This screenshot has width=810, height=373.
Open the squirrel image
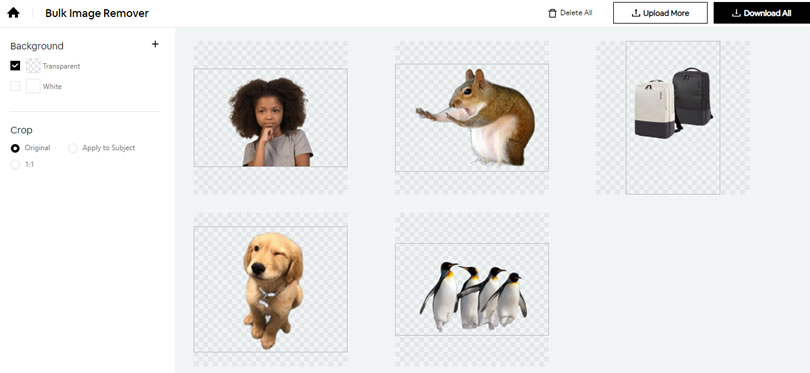[472, 117]
